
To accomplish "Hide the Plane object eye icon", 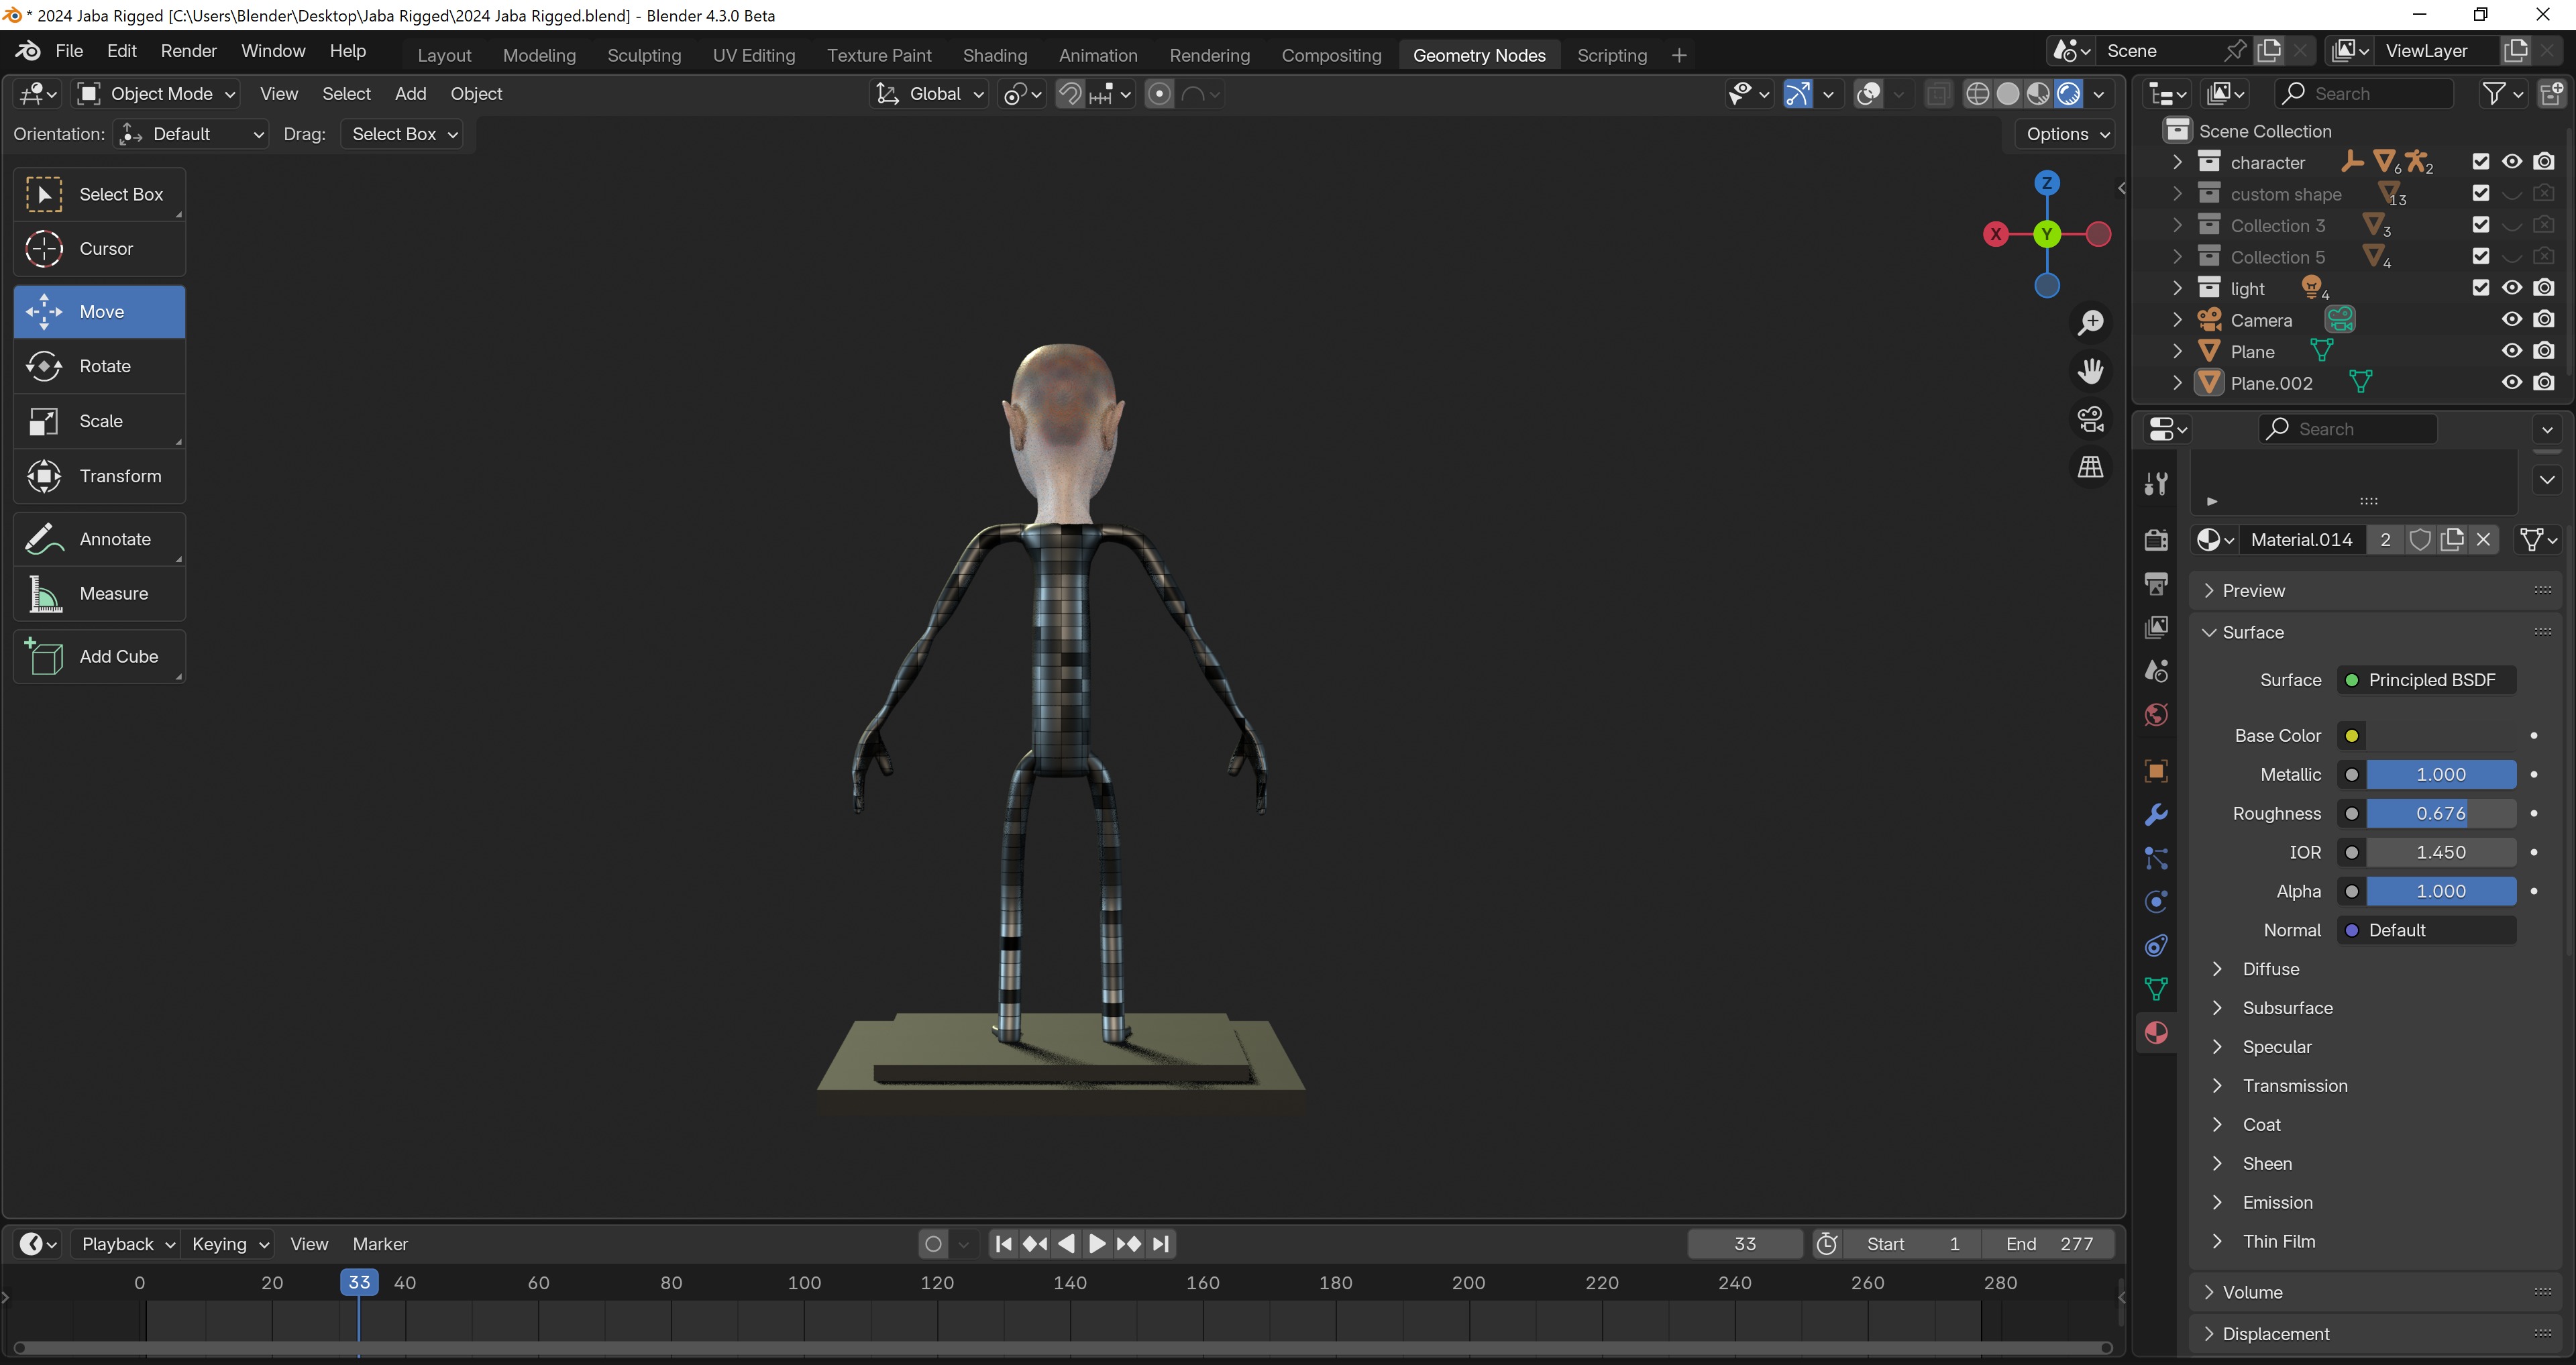I will pyautogui.click(x=2512, y=351).
